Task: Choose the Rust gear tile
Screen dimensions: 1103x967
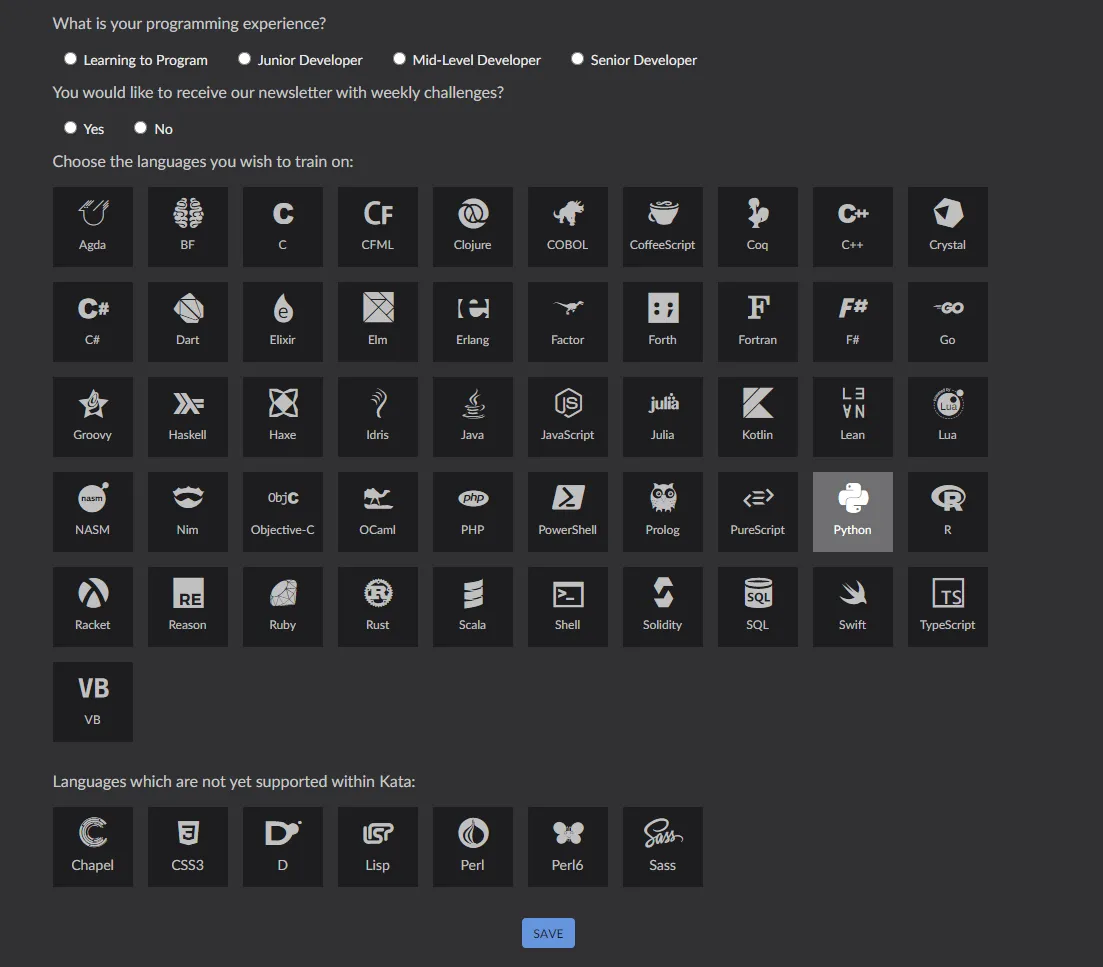Action: [378, 607]
